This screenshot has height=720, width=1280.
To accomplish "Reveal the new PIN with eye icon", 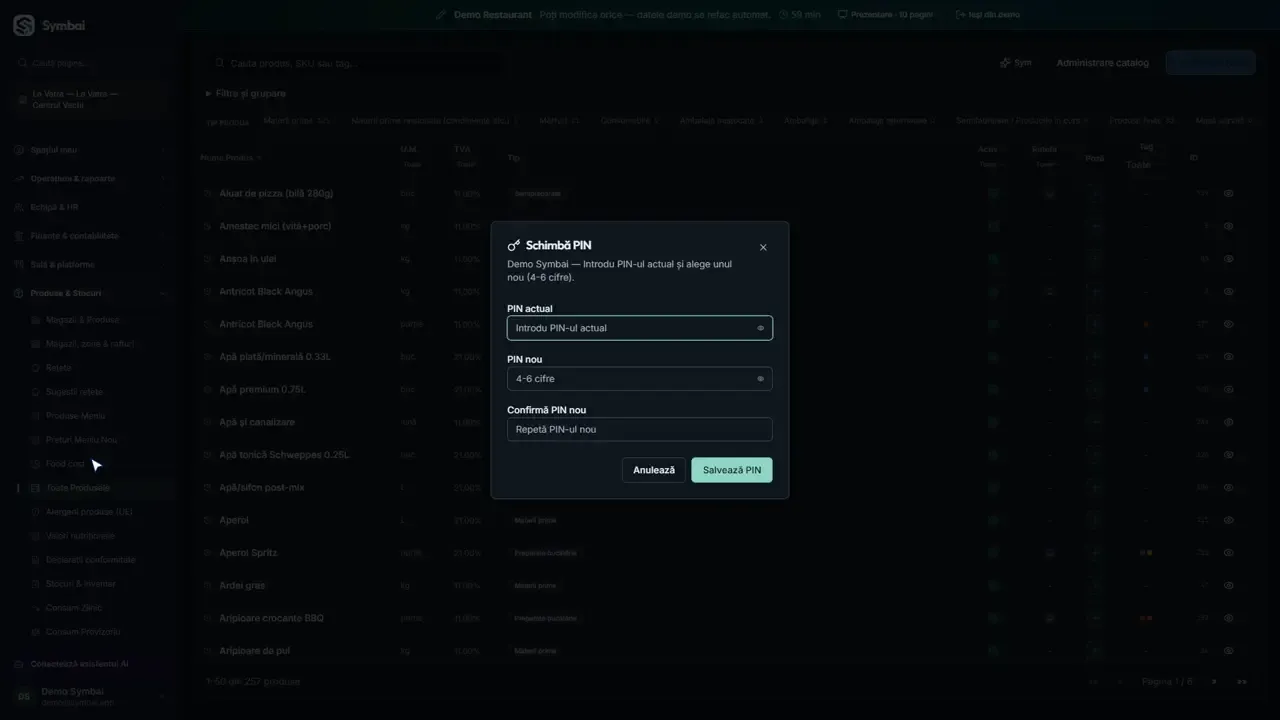I will (x=760, y=379).
